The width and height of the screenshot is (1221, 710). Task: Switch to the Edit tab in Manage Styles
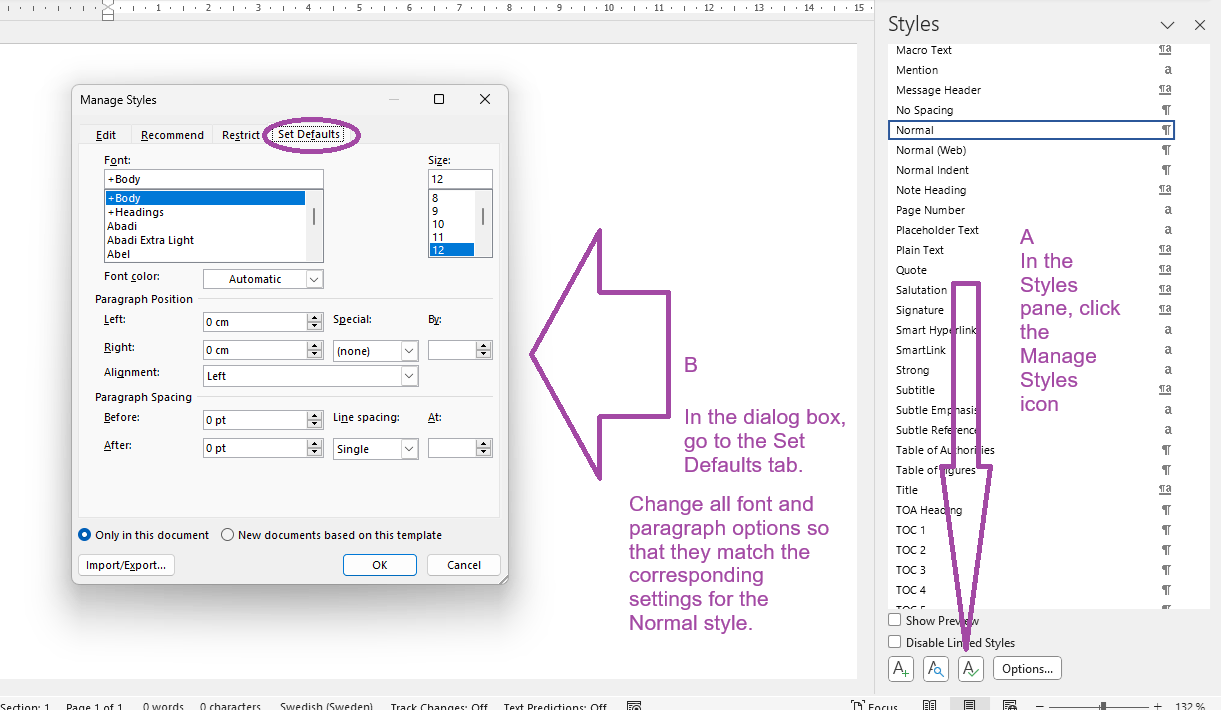[x=106, y=135]
